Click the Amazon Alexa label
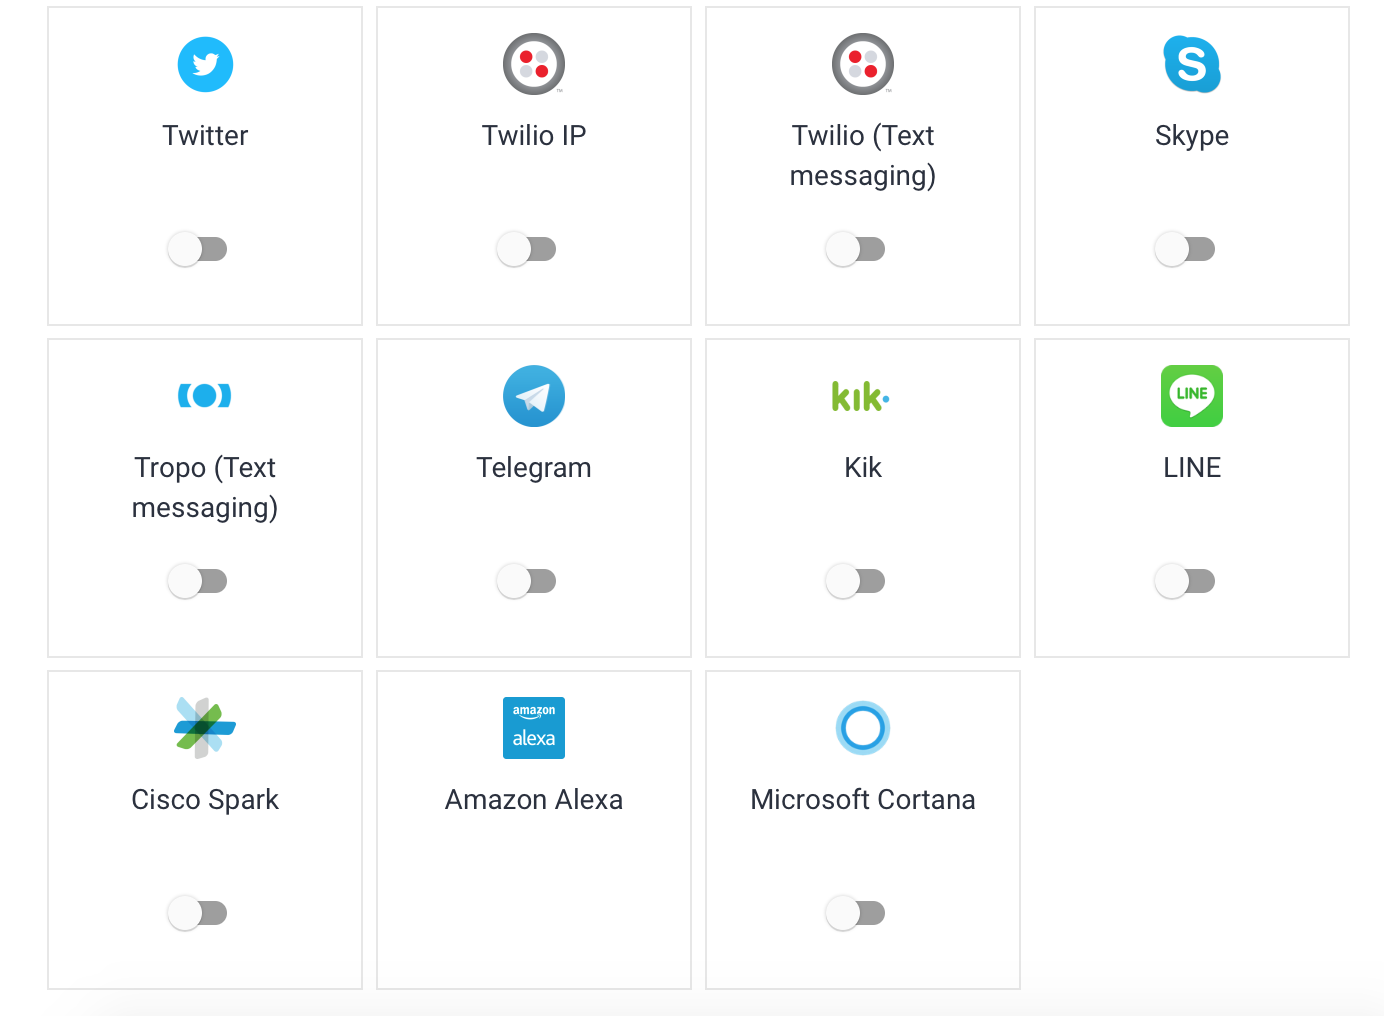The image size is (1384, 1016). [534, 800]
